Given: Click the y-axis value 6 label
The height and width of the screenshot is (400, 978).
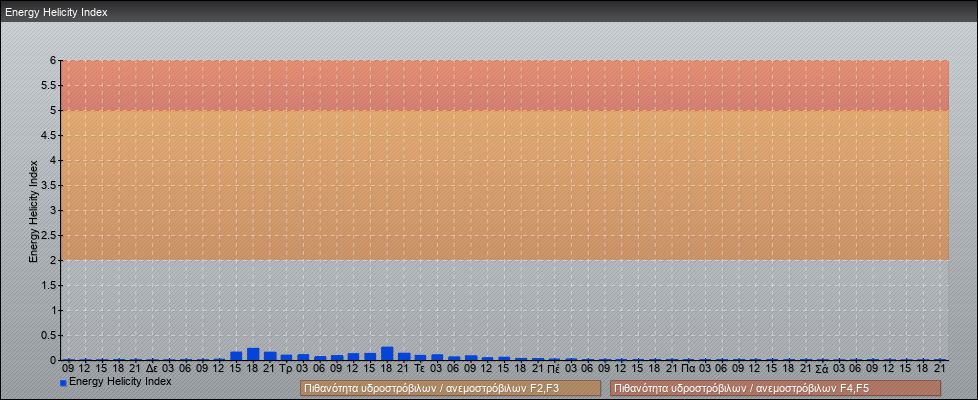Looking at the screenshot, I should 55,60.
